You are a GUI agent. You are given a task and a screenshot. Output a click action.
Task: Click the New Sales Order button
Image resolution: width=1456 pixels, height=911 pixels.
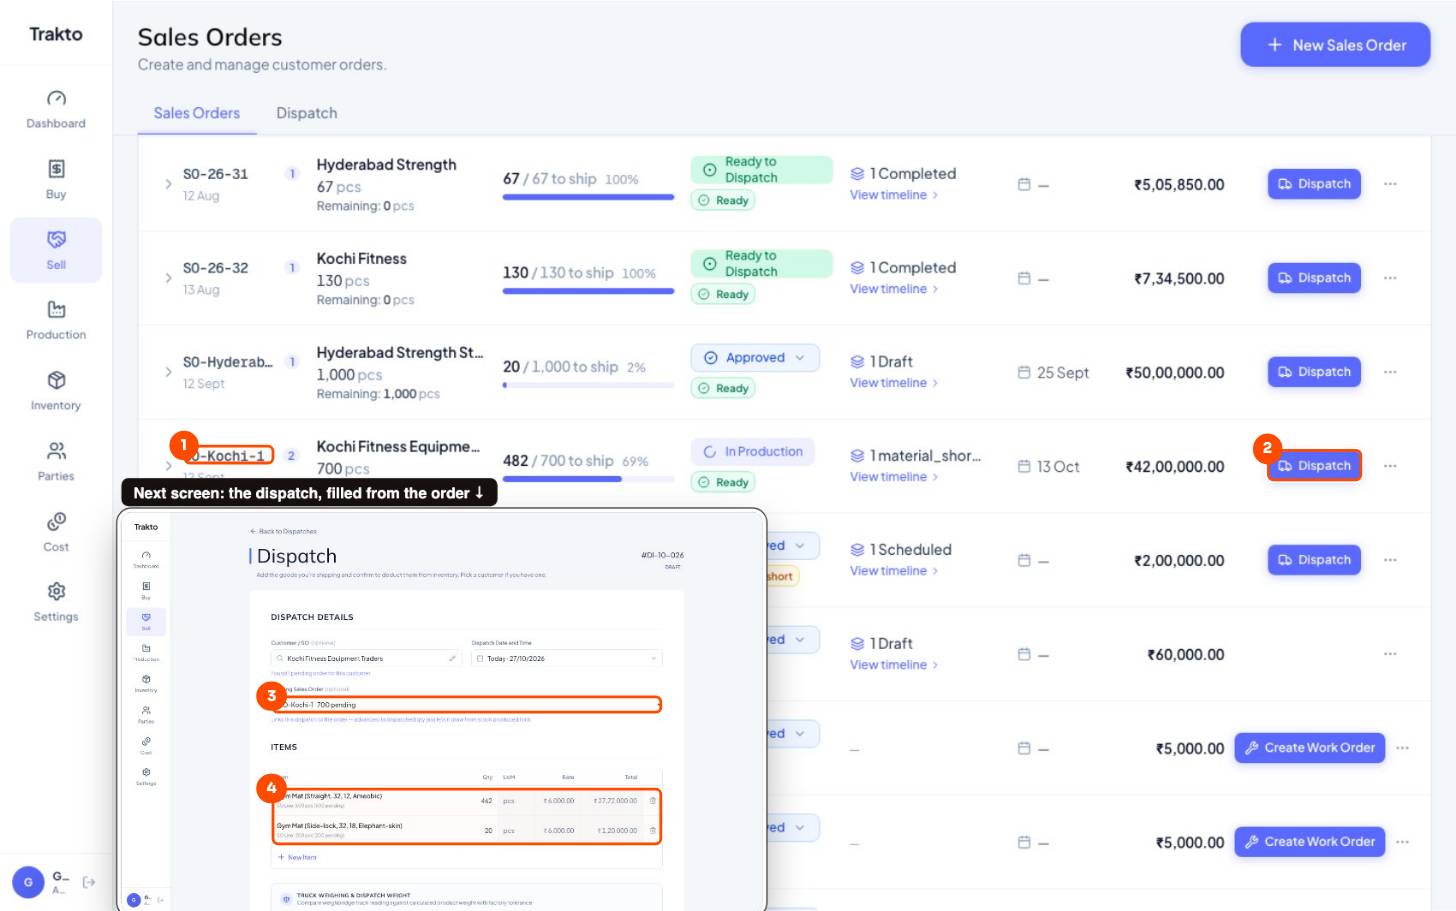point(1335,45)
